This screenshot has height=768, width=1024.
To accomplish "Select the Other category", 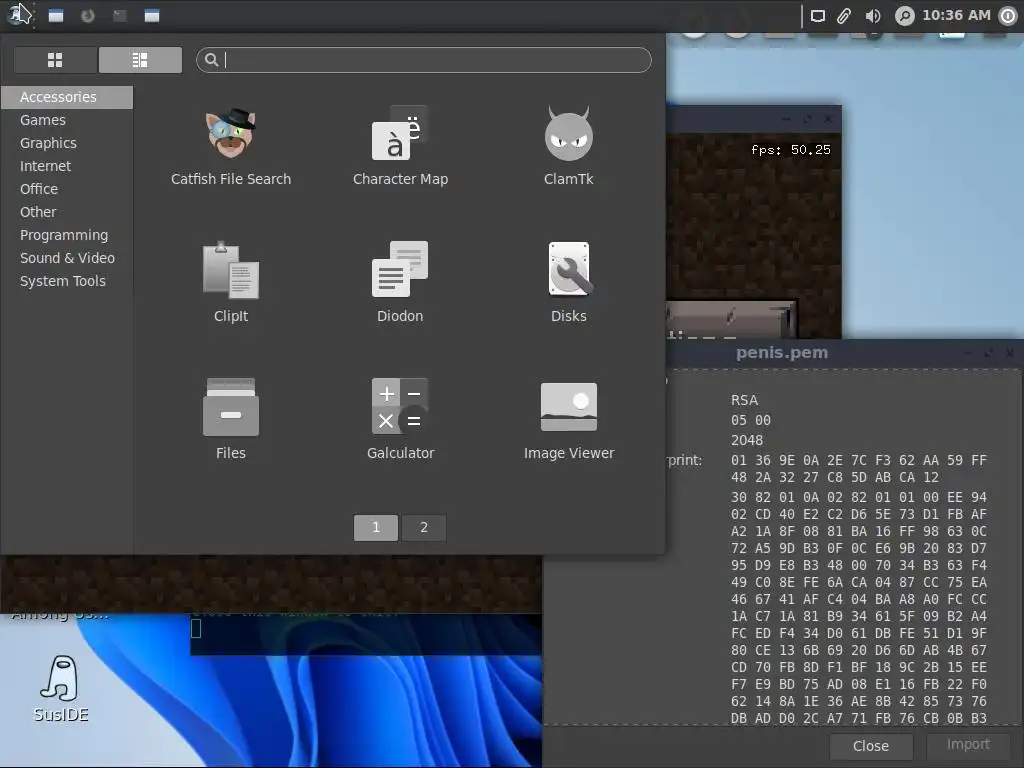I will pos(67,212).
